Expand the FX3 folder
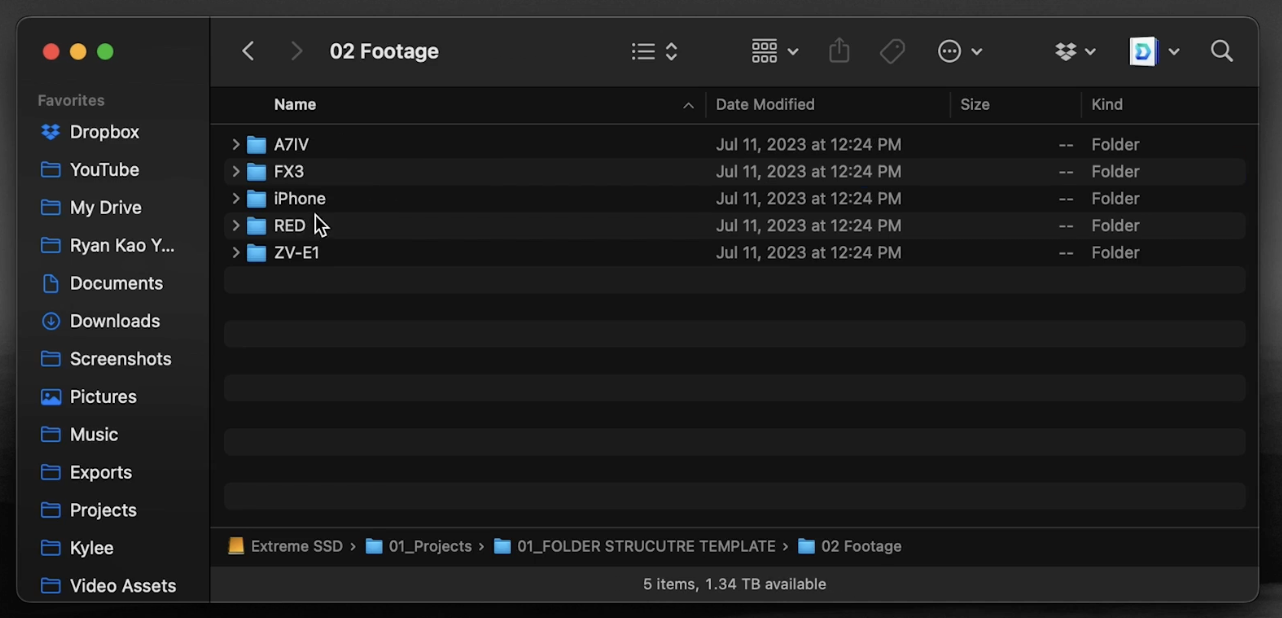Image resolution: width=1282 pixels, height=618 pixels. click(236, 172)
